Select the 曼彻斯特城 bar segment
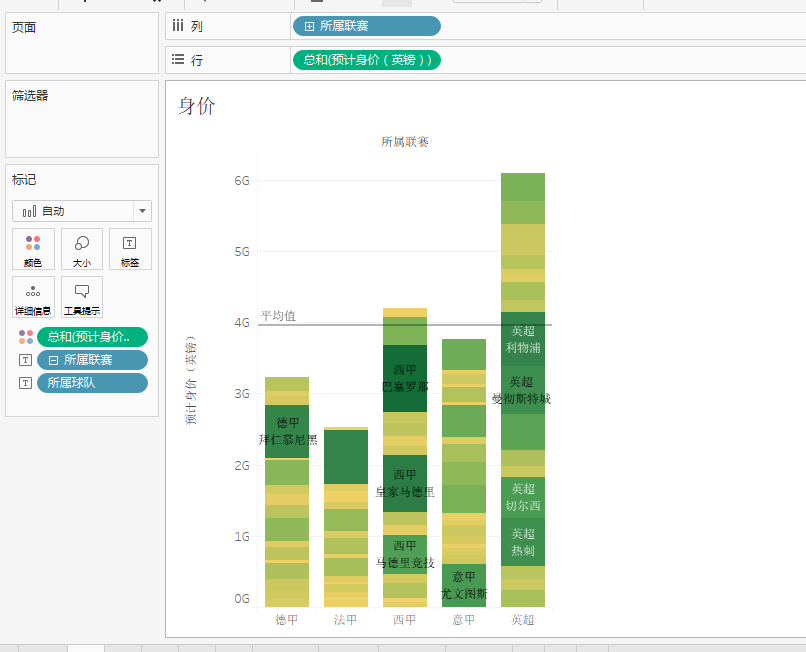 pos(523,390)
